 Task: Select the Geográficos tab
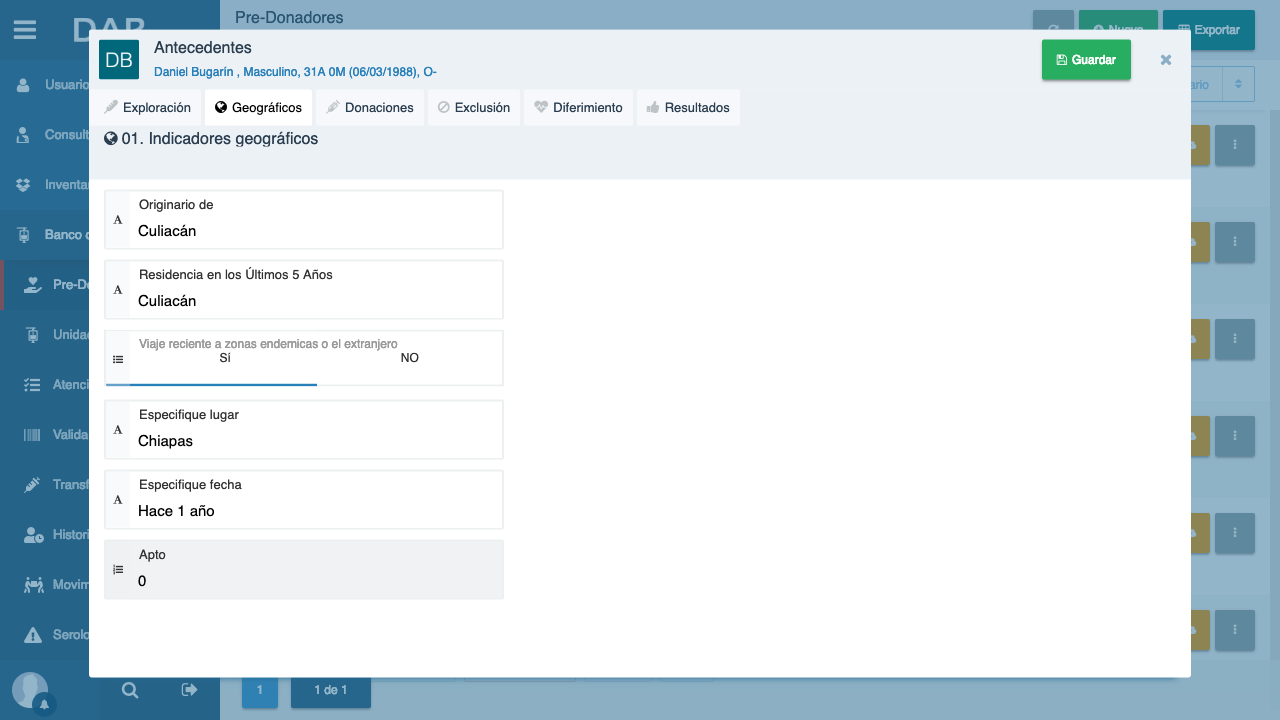tap(258, 107)
